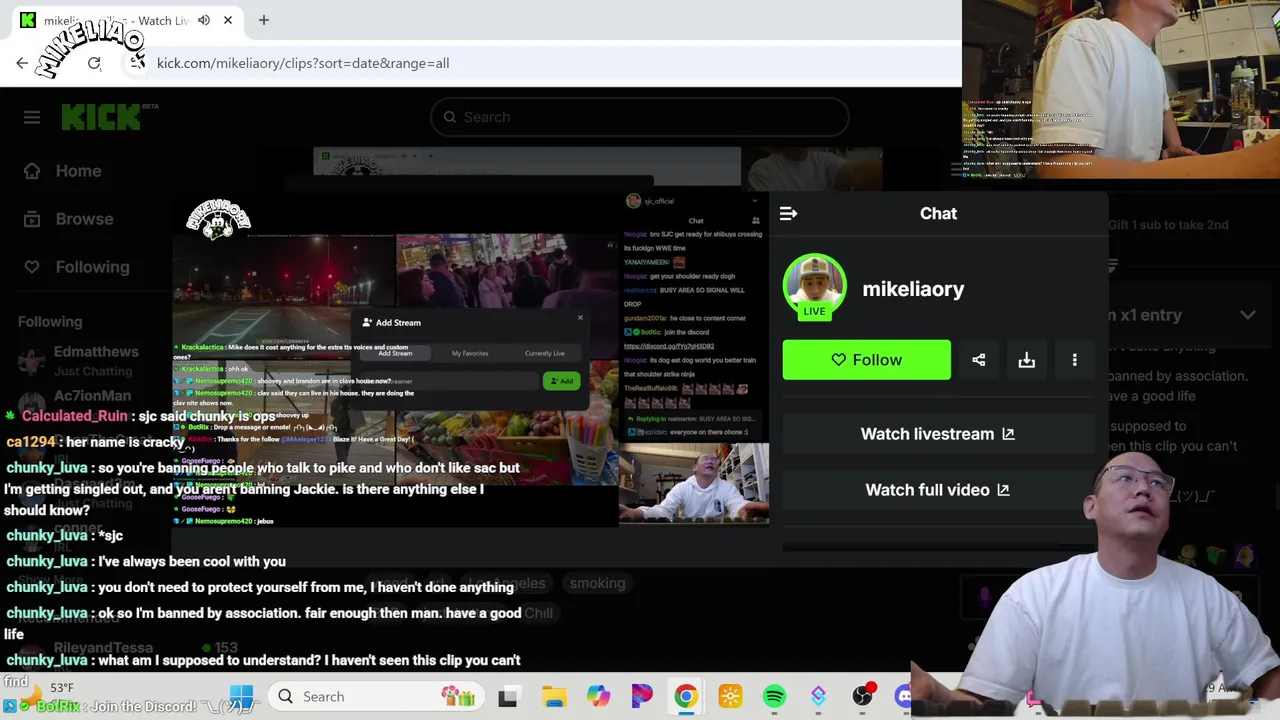Screen dimensions: 1280x720
Task: Click the 'Gift 1 sub to take 2nd' text
Action: 1168,225
